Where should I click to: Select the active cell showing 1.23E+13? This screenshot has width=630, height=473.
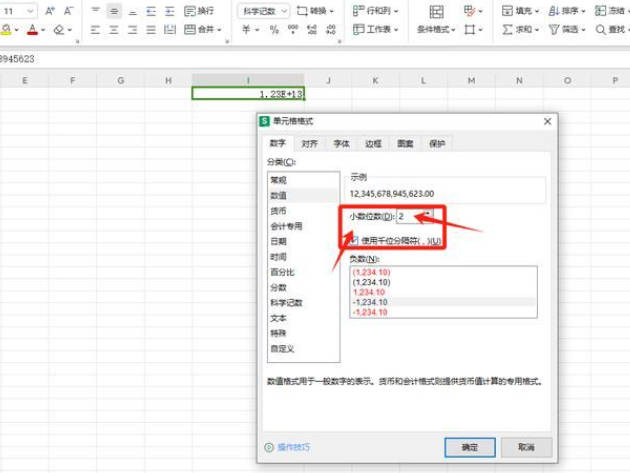(x=248, y=94)
